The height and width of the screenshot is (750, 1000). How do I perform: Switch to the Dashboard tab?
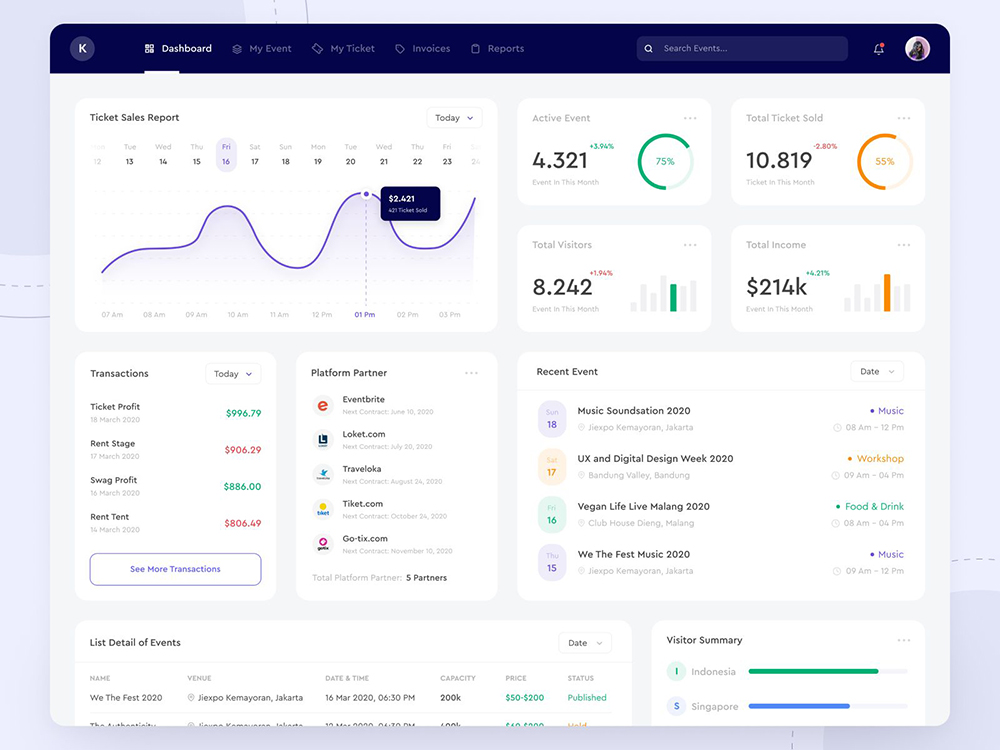point(178,48)
